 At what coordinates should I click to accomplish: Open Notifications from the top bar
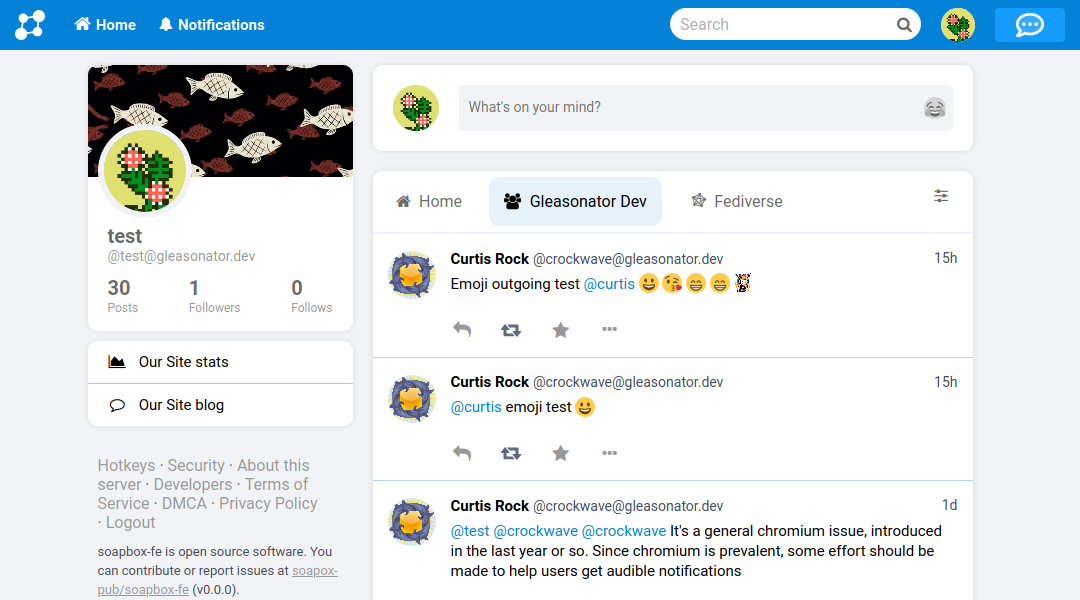[211, 25]
